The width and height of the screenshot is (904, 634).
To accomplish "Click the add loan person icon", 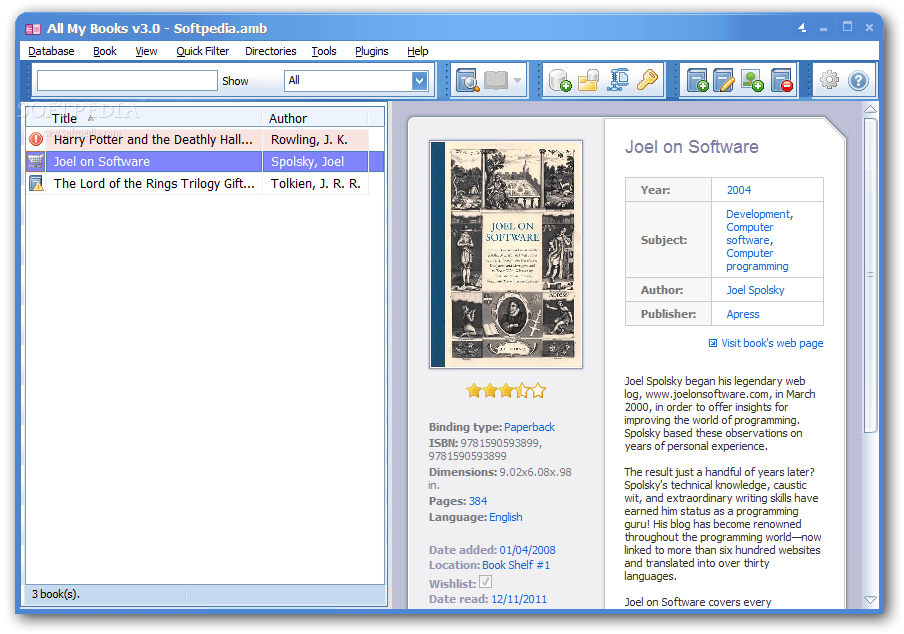I will click(x=752, y=80).
